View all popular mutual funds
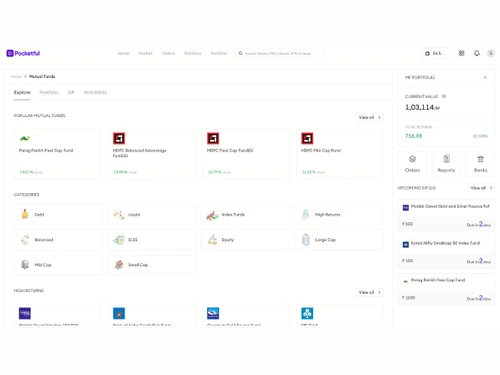This screenshot has height=375, width=500. (x=369, y=117)
